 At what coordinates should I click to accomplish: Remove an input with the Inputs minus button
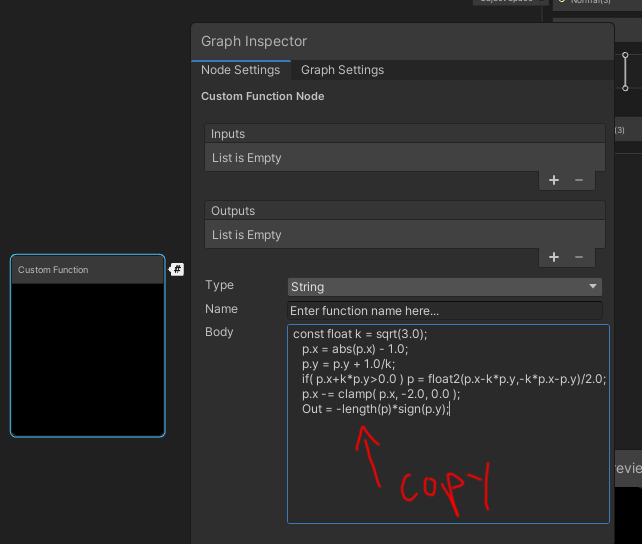[579, 180]
